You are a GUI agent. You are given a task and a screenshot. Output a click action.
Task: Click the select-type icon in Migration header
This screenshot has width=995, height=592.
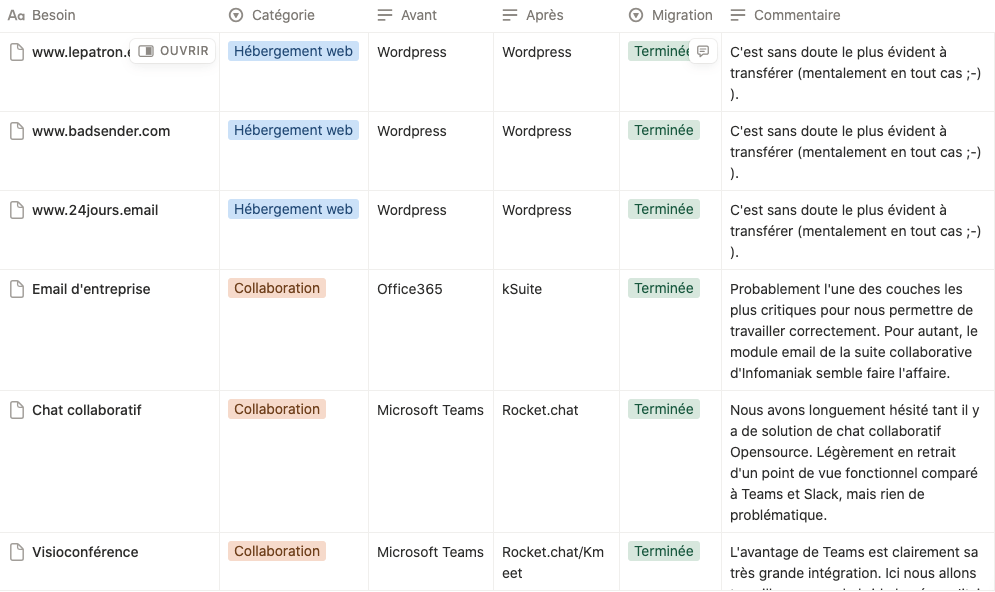tap(636, 15)
